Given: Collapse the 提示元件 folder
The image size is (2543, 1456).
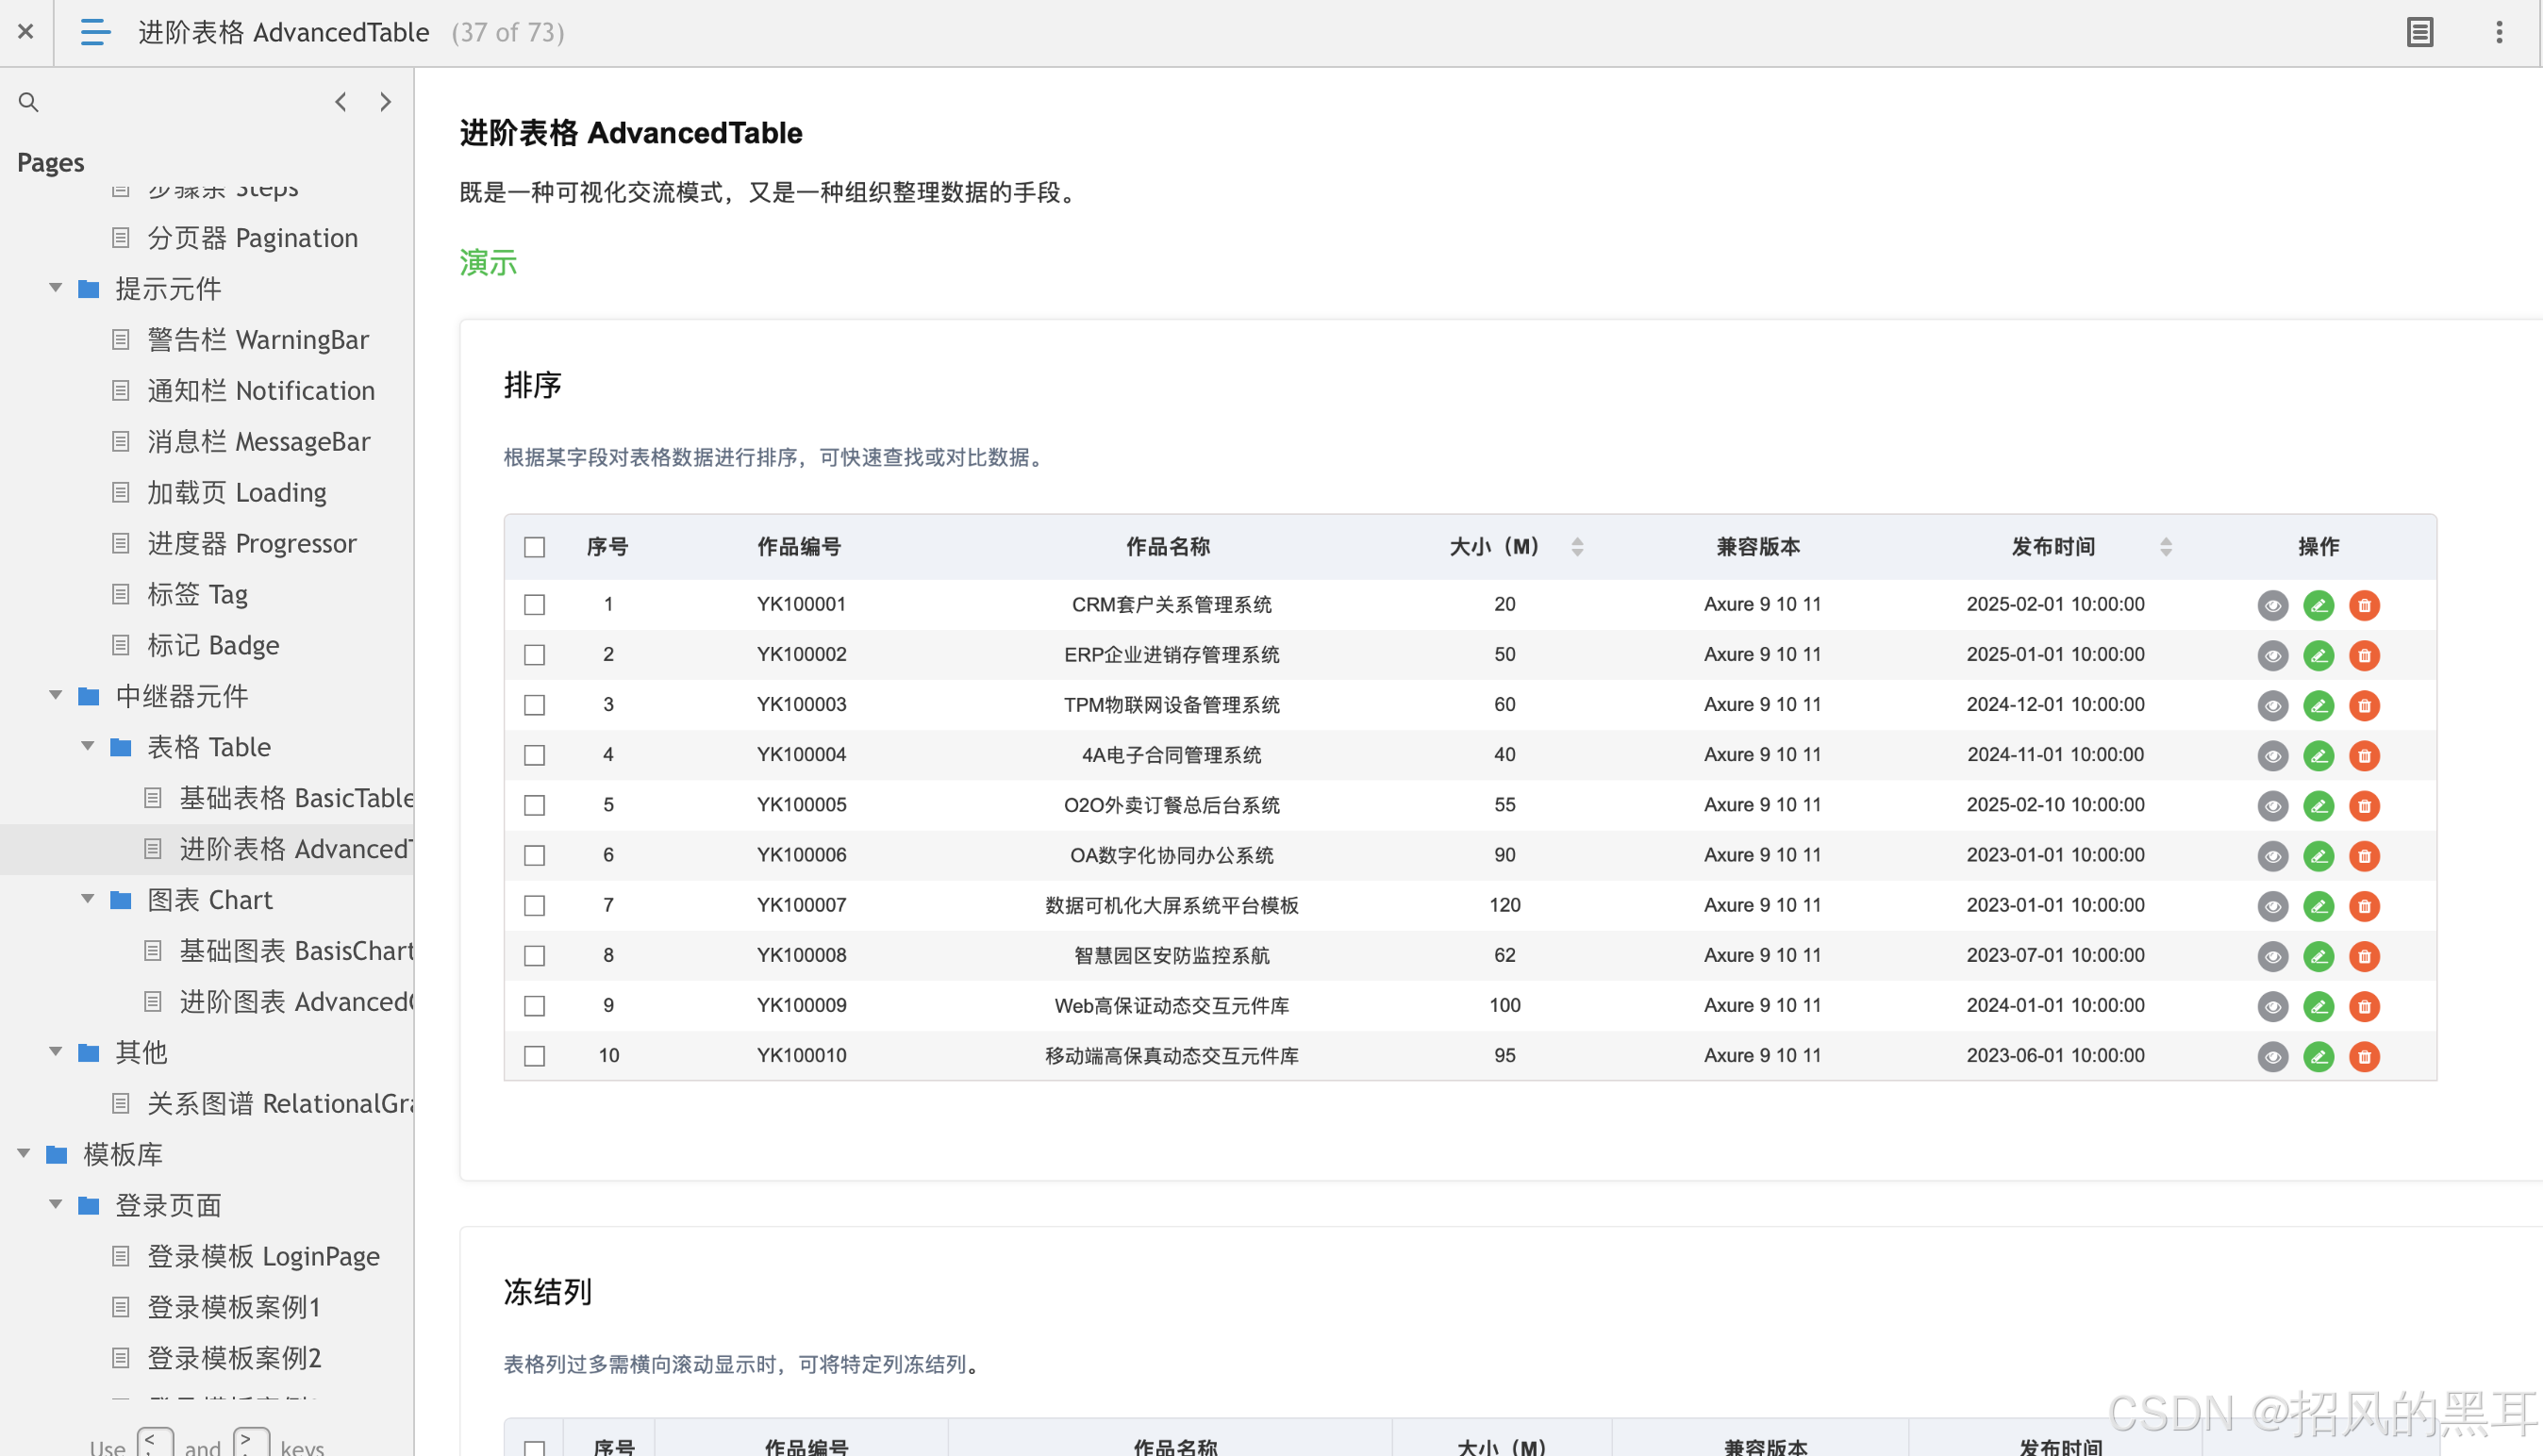Looking at the screenshot, I should click(56, 289).
